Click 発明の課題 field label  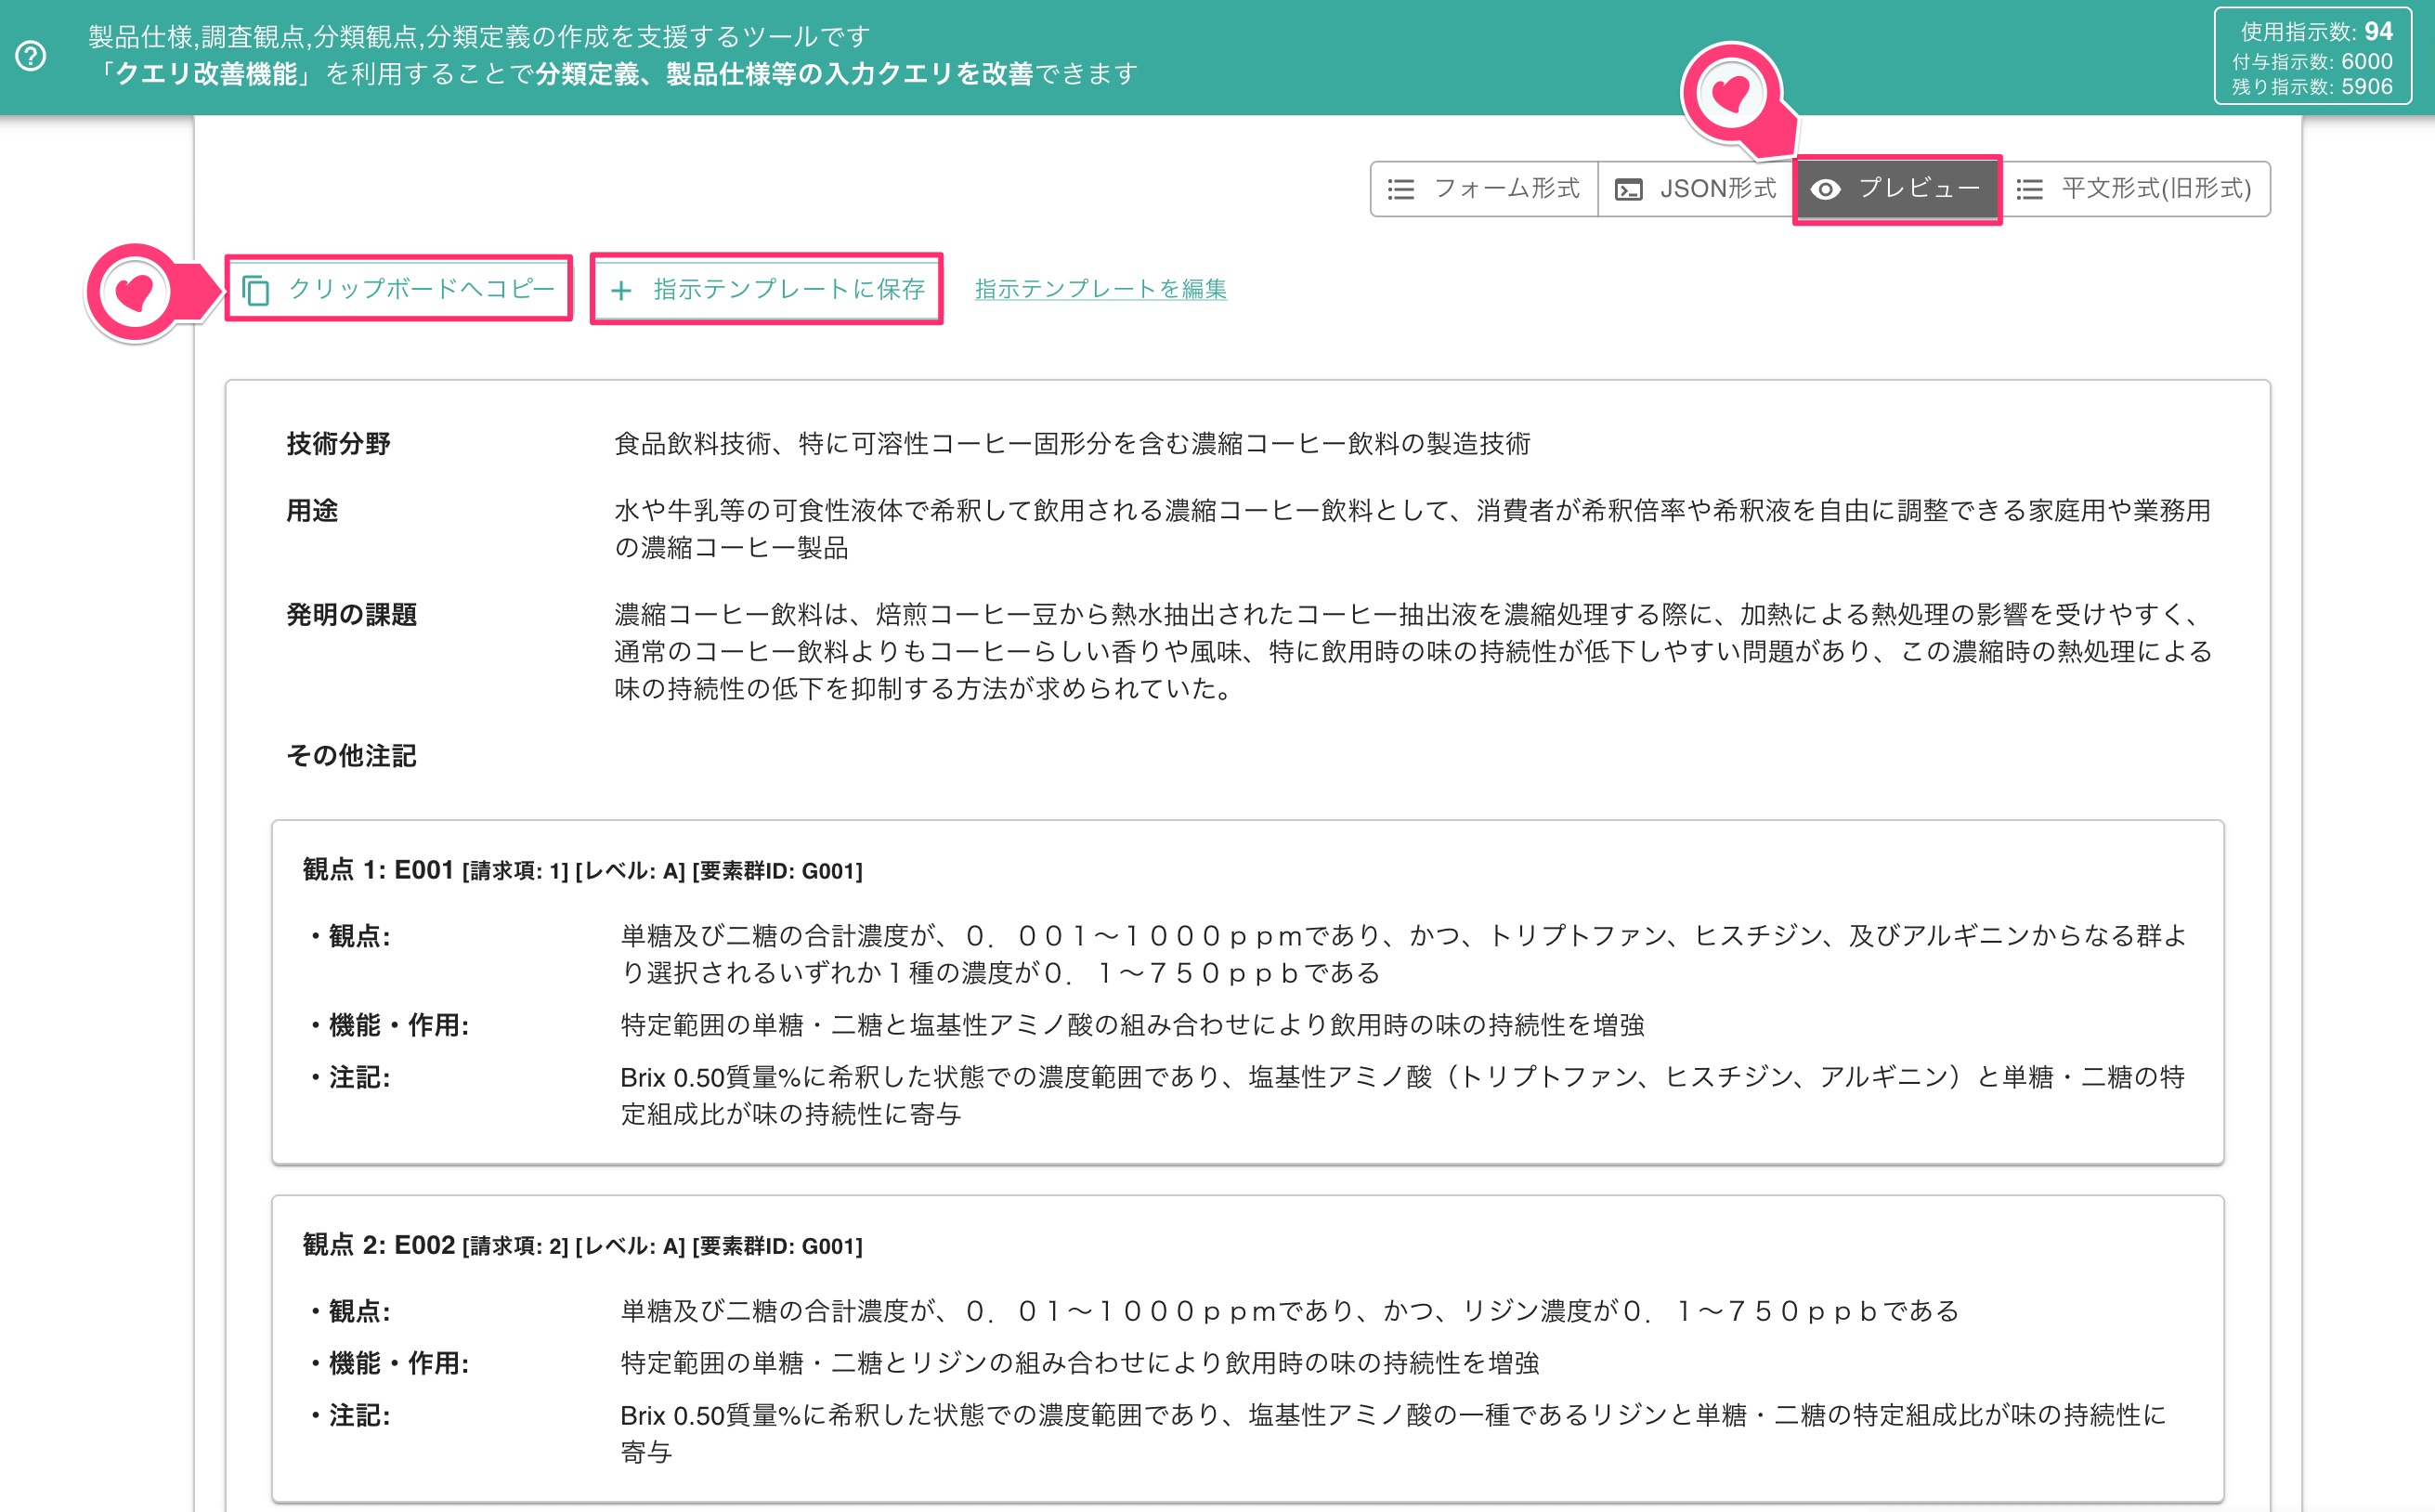tap(351, 614)
